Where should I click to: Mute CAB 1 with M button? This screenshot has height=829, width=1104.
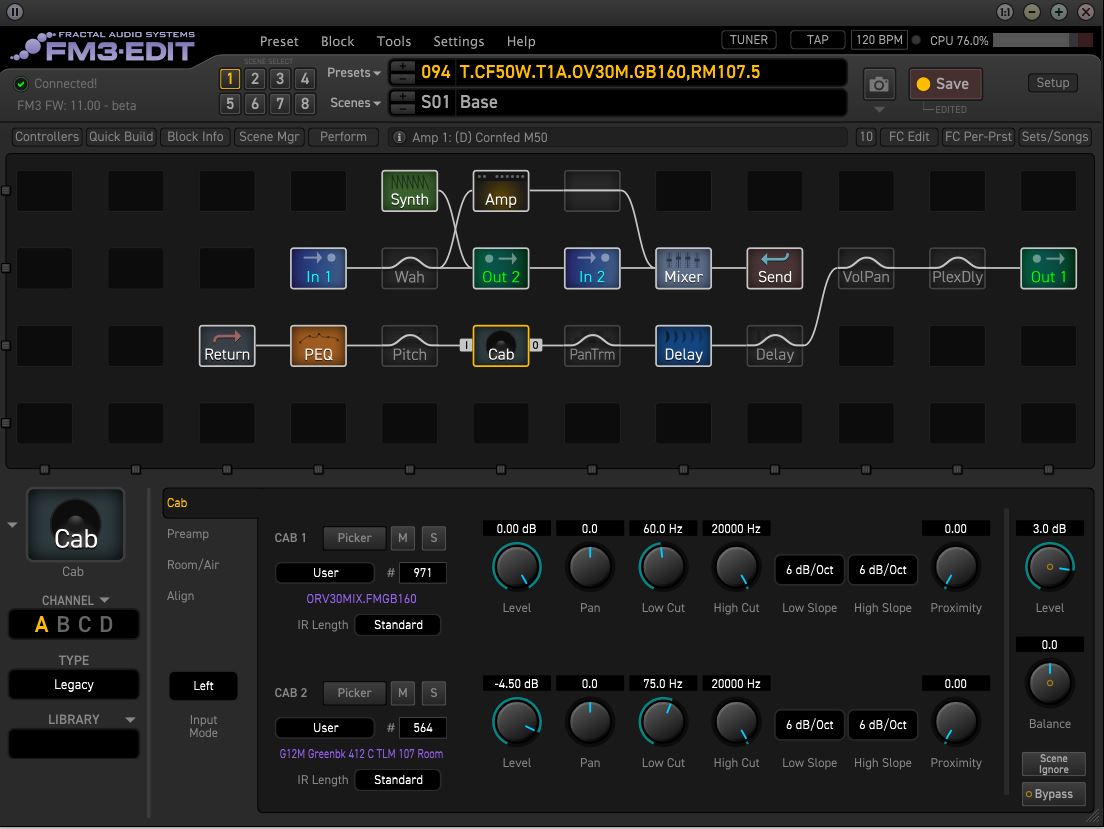(403, 538)
